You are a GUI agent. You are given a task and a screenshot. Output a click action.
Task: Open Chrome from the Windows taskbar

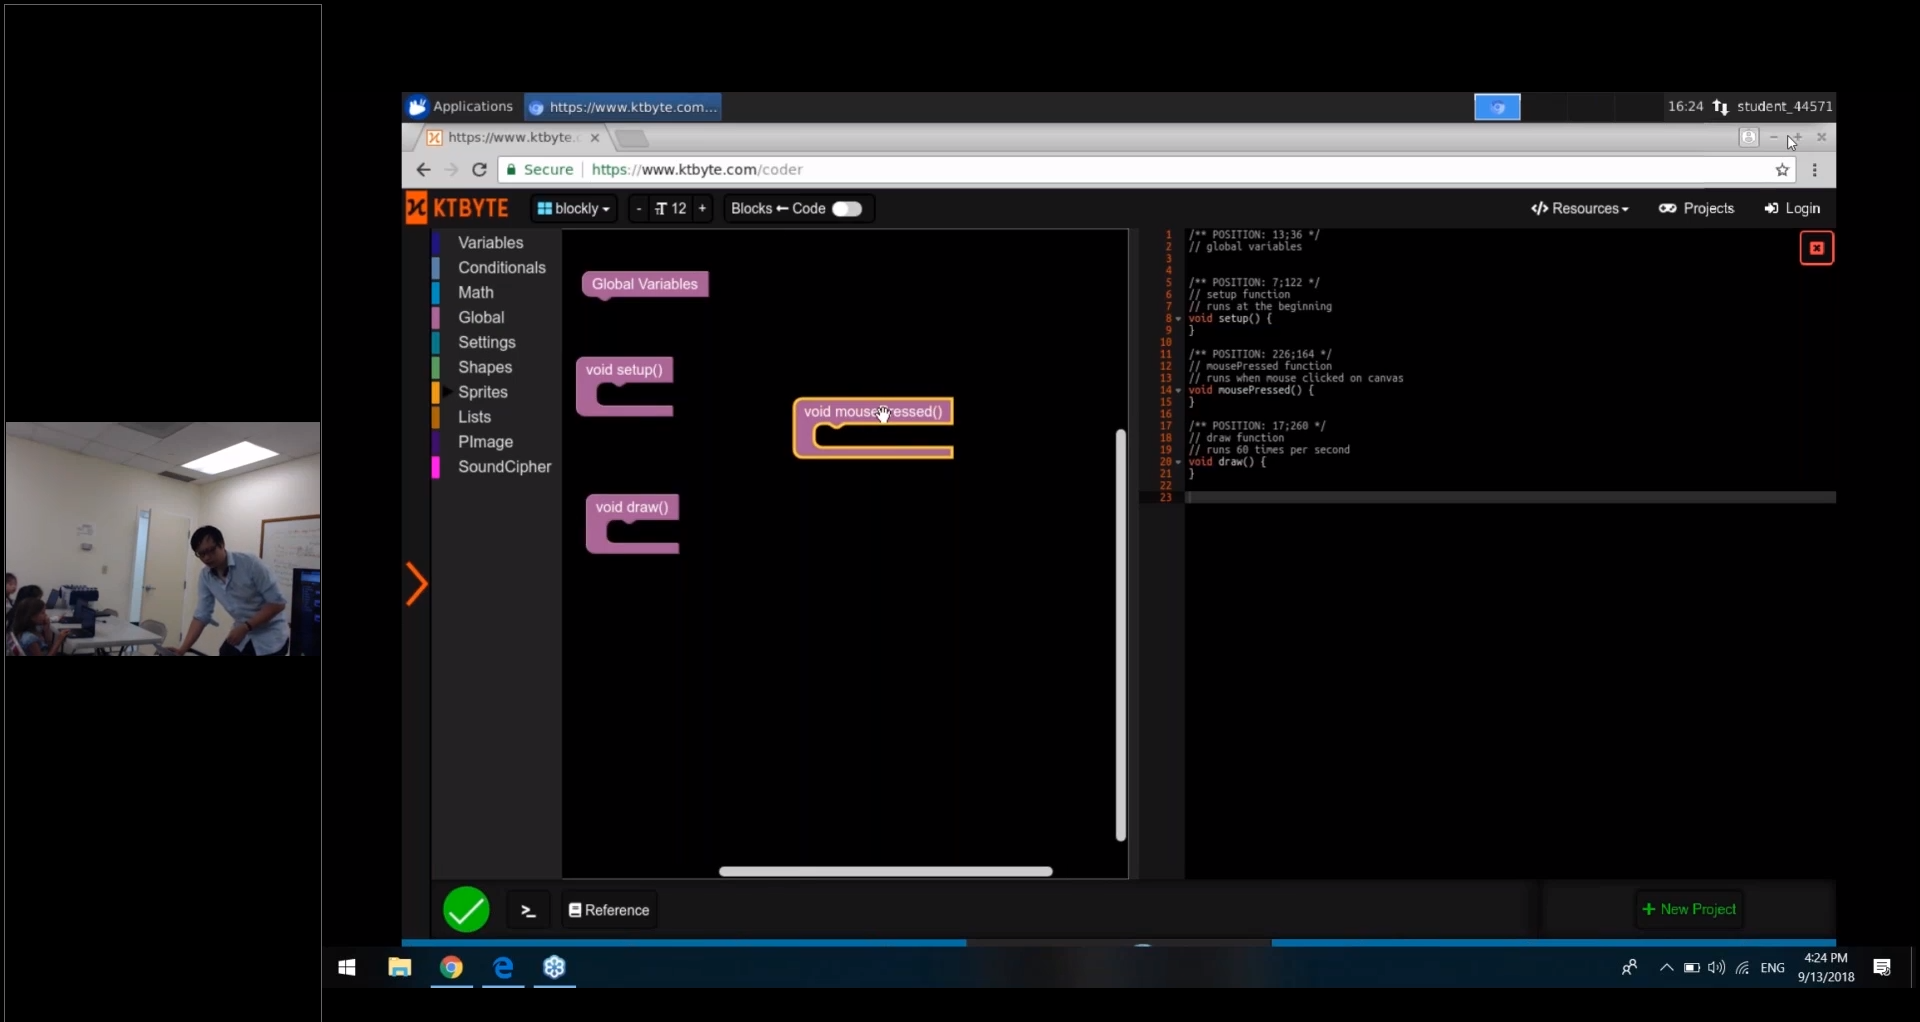(x=451, y=967)
